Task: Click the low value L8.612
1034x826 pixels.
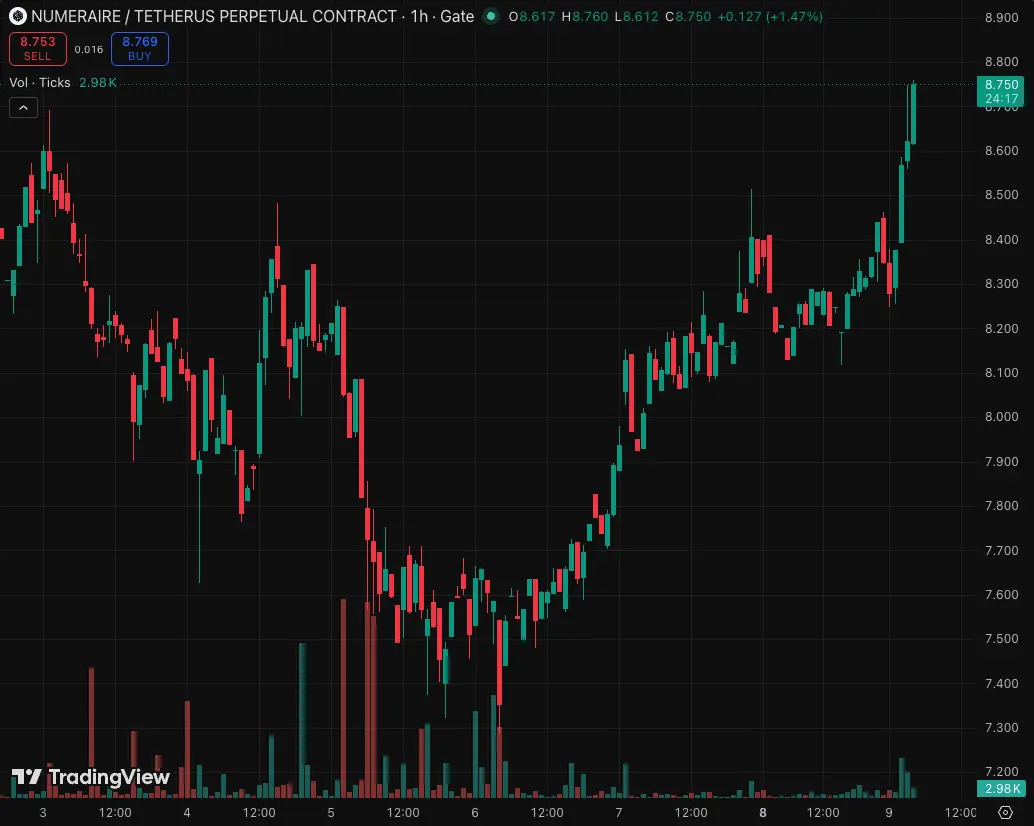Action: [x=636, y=16]
